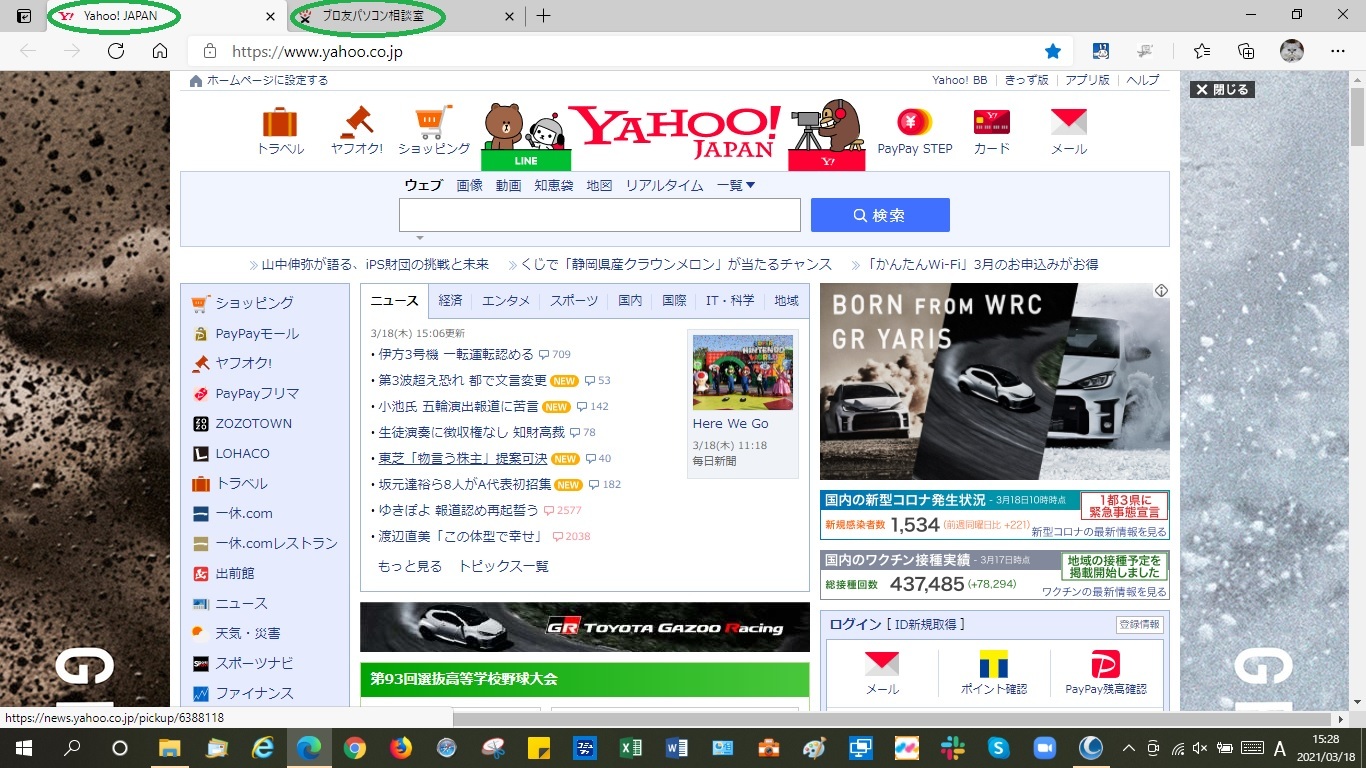Select the リアルタイム search type
The width and height of the screenshot is (1366, 768).
click(664, 185)
